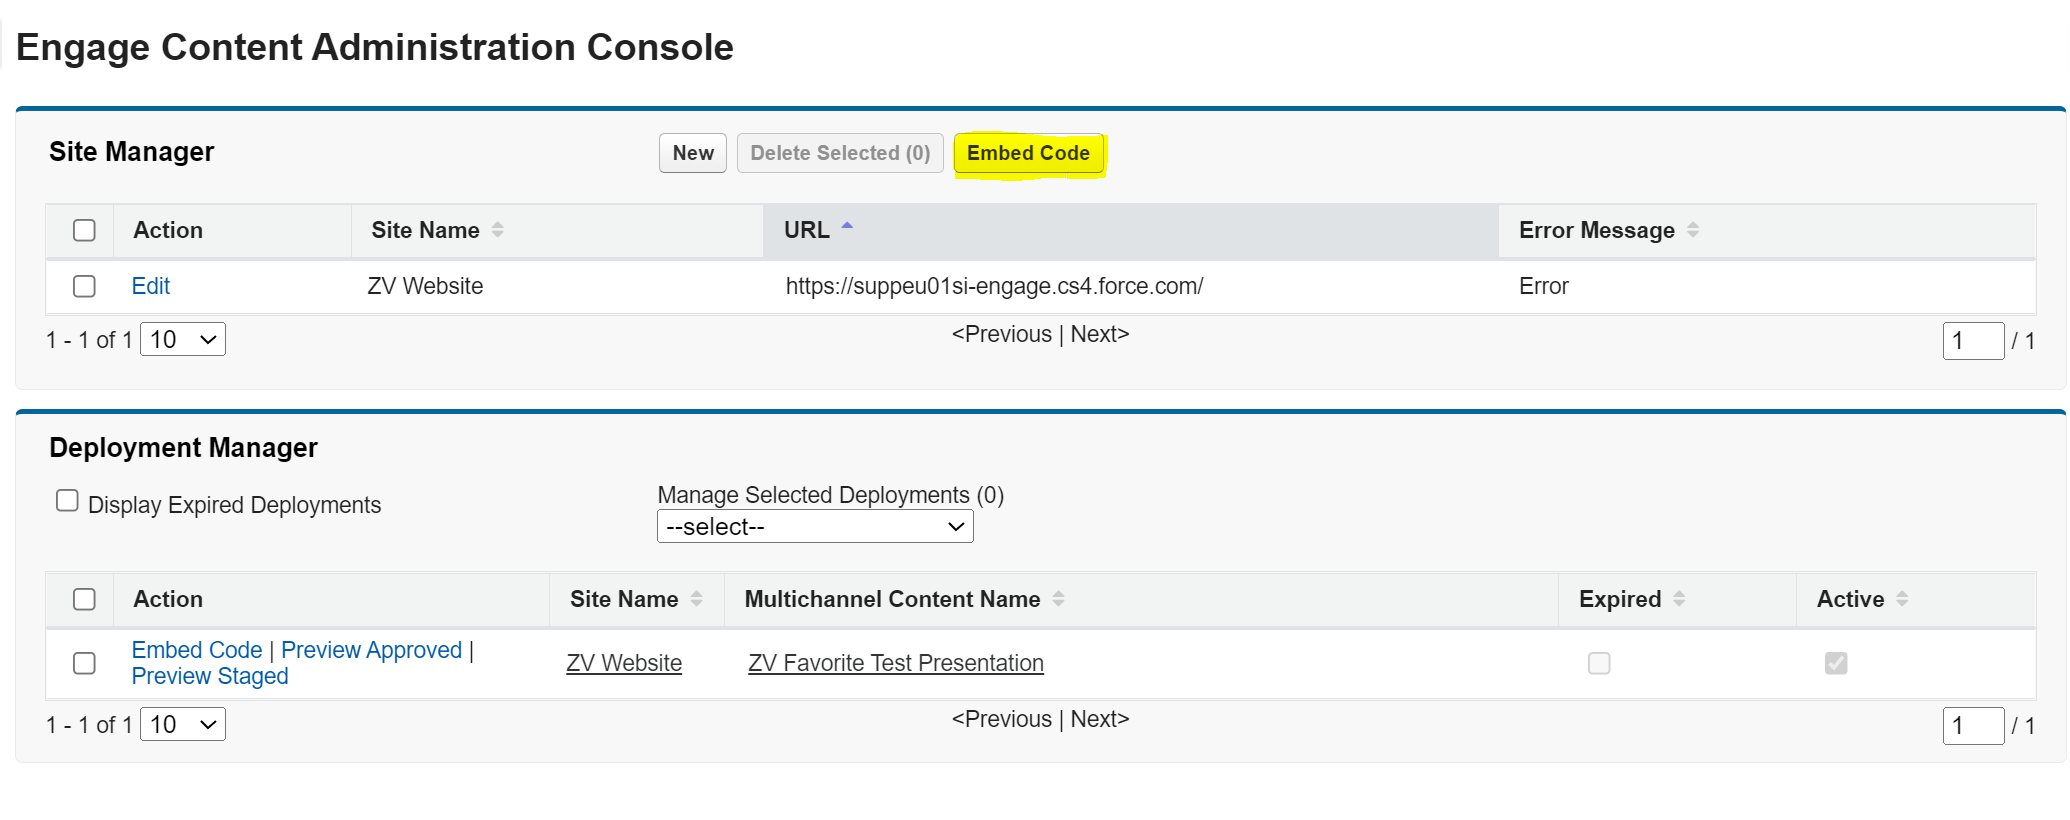
Task: Sort deployments by Active column
Action: pos(1902,599)
